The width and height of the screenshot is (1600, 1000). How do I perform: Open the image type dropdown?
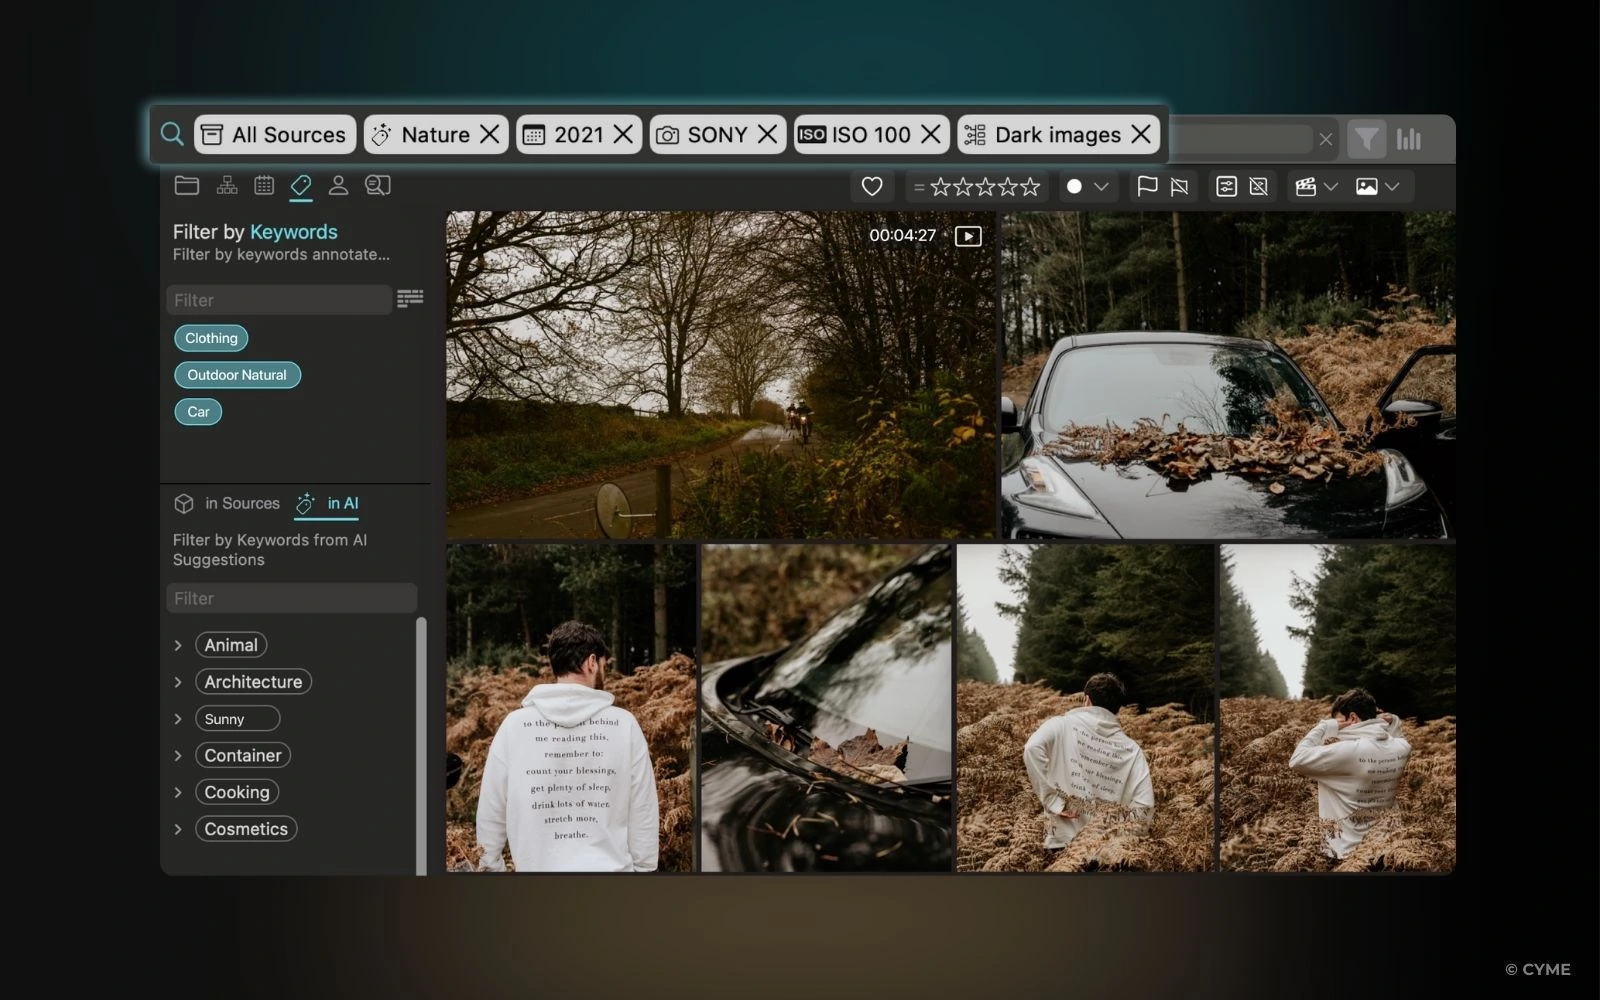[1377, 186]
